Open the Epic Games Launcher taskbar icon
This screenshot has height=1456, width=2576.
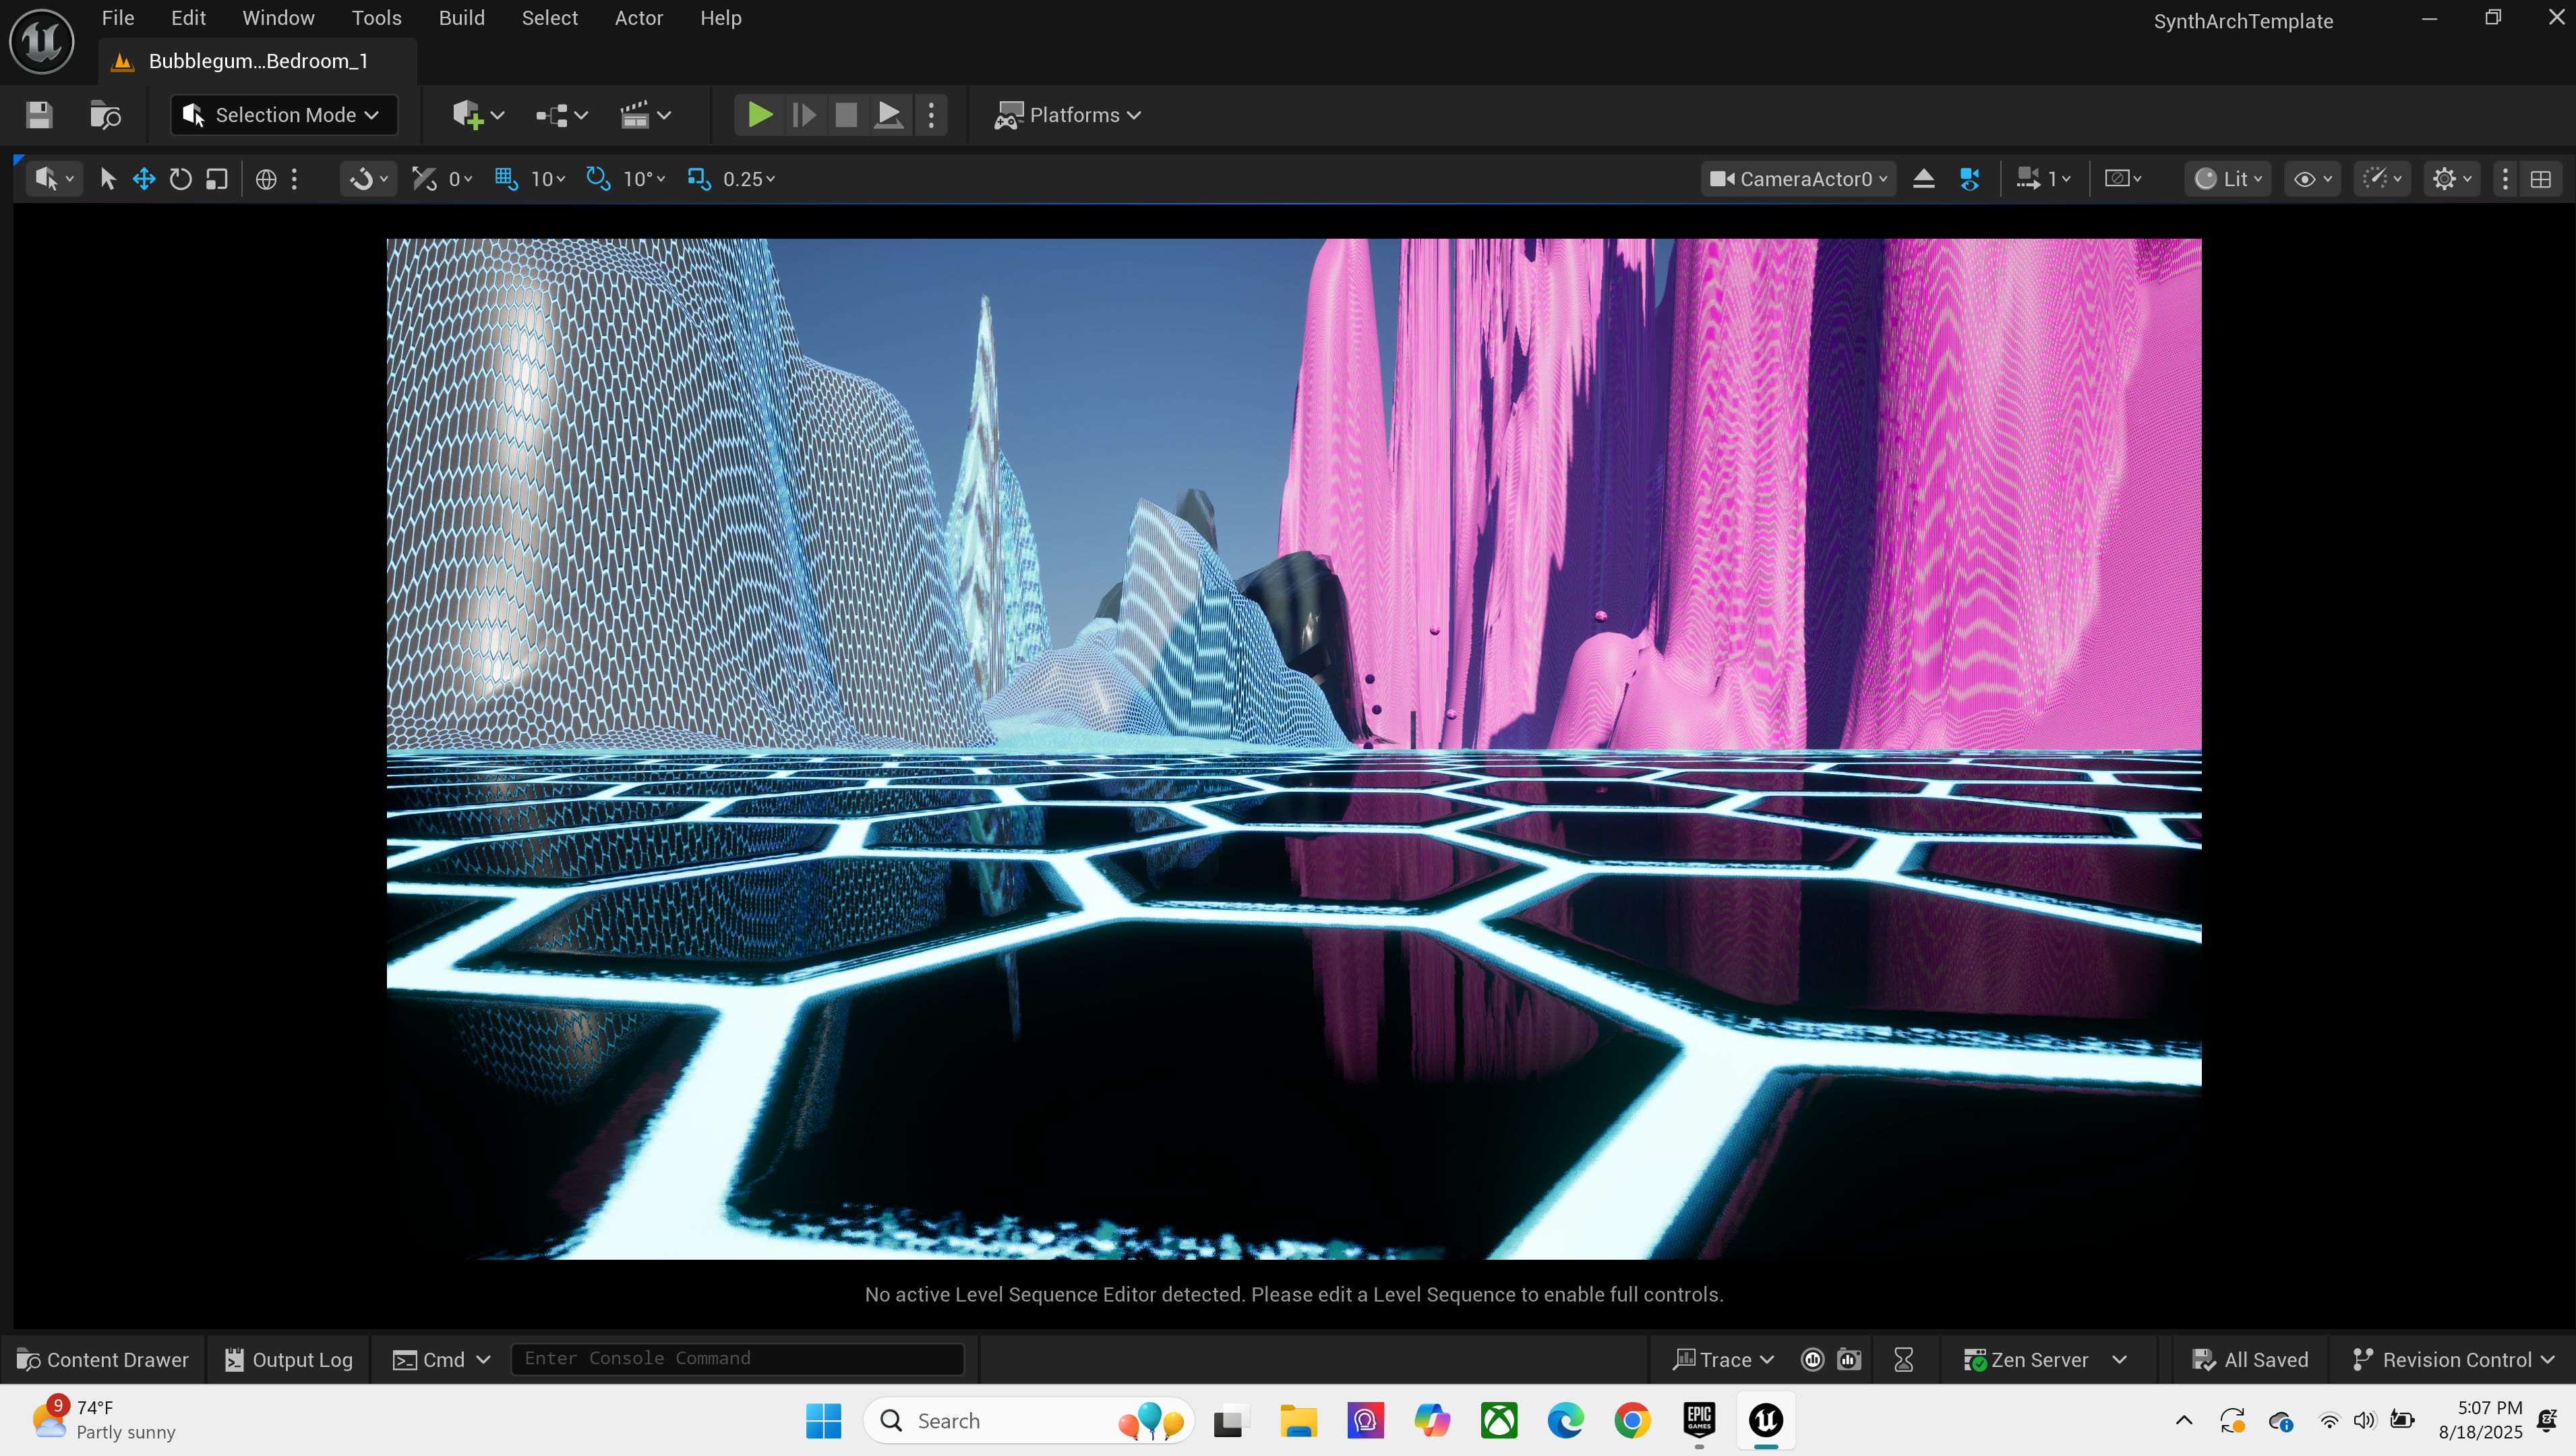(1699, 1420)
